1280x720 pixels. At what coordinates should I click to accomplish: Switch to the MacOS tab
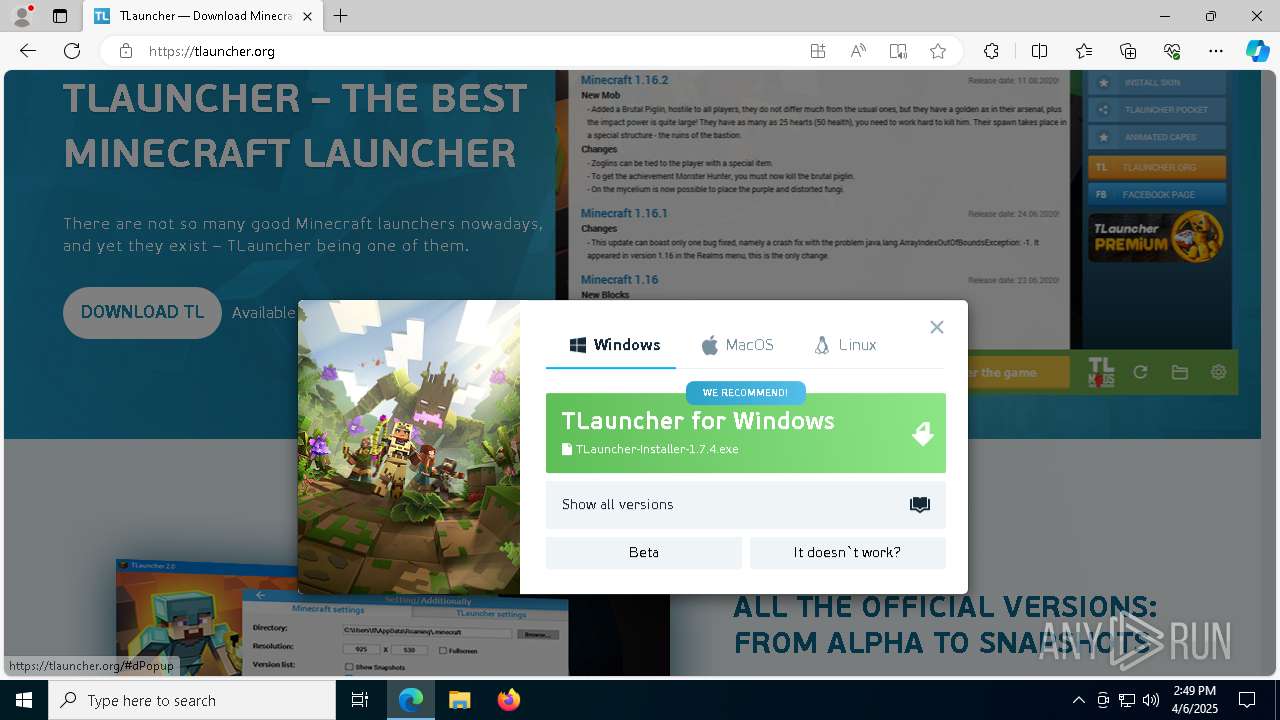pyautogui.click(x=737, y=345)
